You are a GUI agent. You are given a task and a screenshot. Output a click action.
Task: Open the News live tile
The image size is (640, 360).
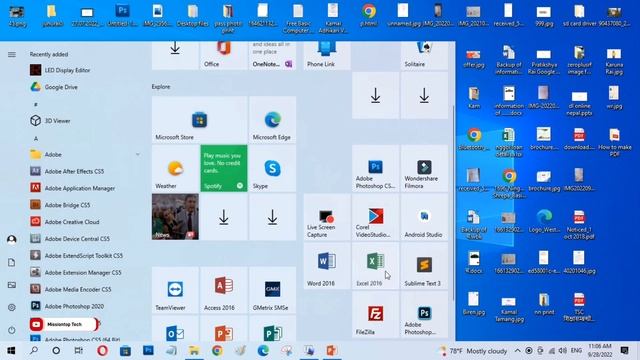tap(175, 217)
